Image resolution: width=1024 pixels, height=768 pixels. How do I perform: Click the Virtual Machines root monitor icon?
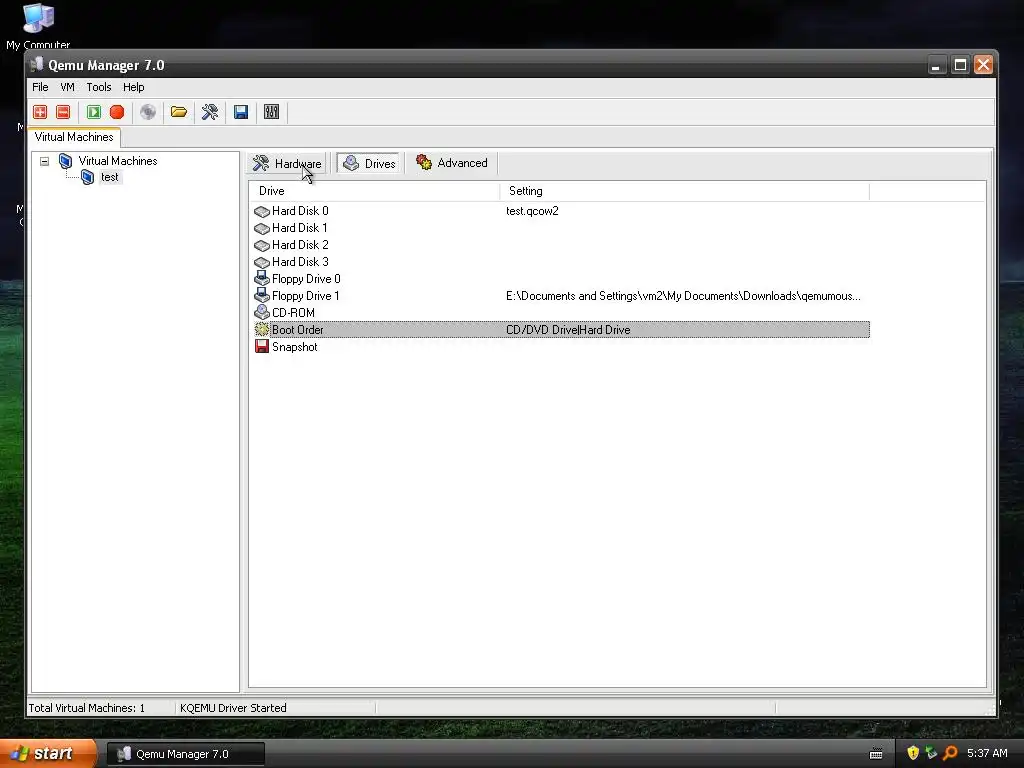tap(65, 161)
